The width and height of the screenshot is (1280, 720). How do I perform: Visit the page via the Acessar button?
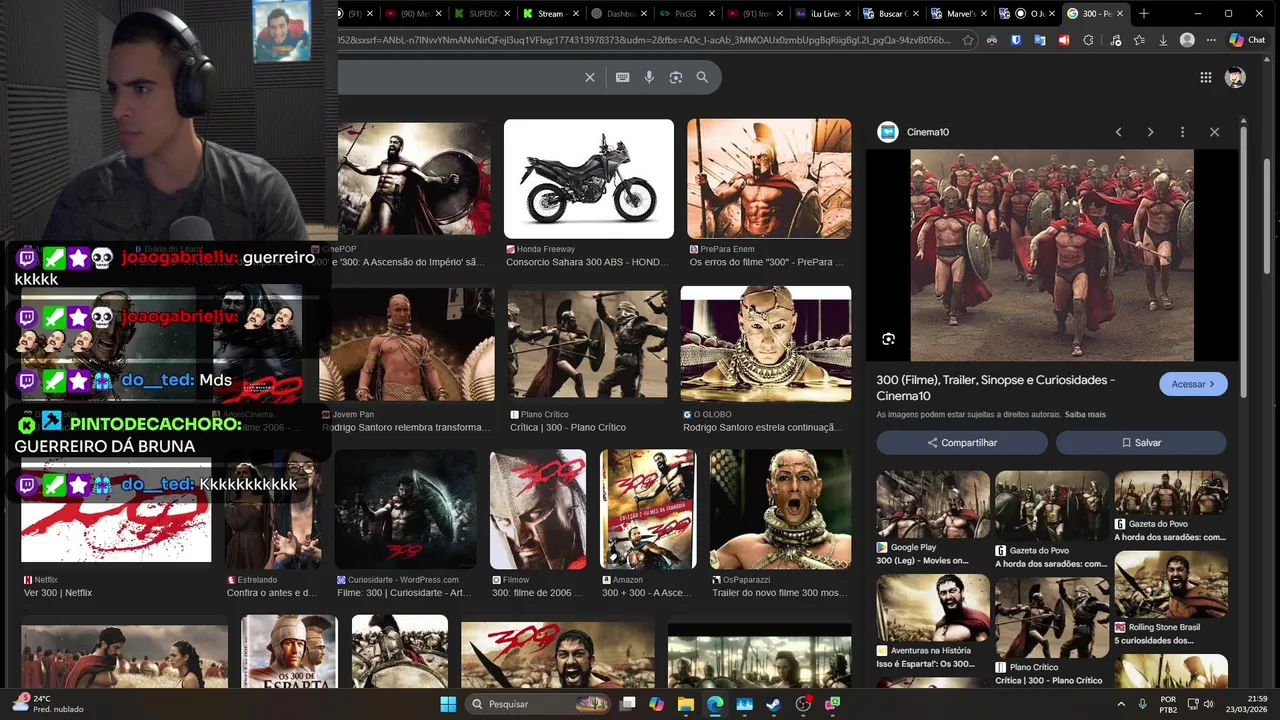1193,384
